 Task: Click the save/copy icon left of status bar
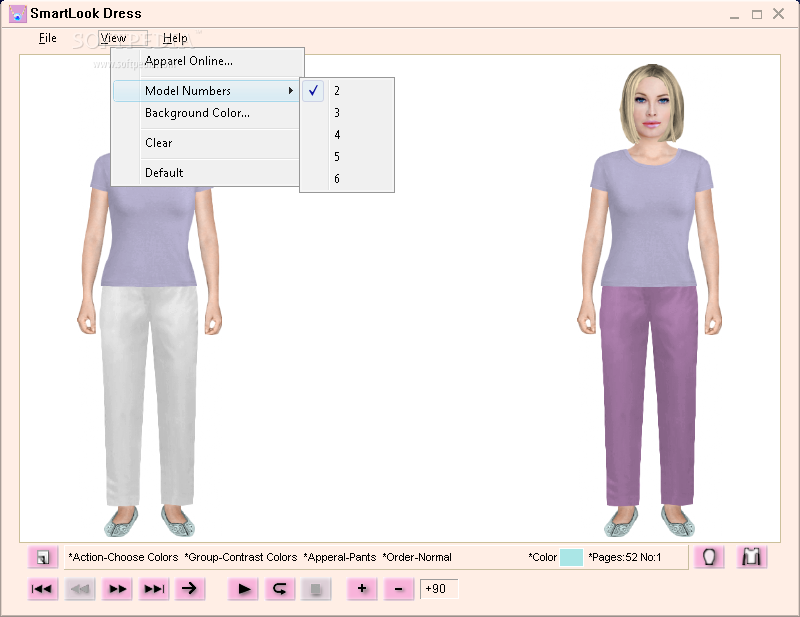(x=42, y=557)
